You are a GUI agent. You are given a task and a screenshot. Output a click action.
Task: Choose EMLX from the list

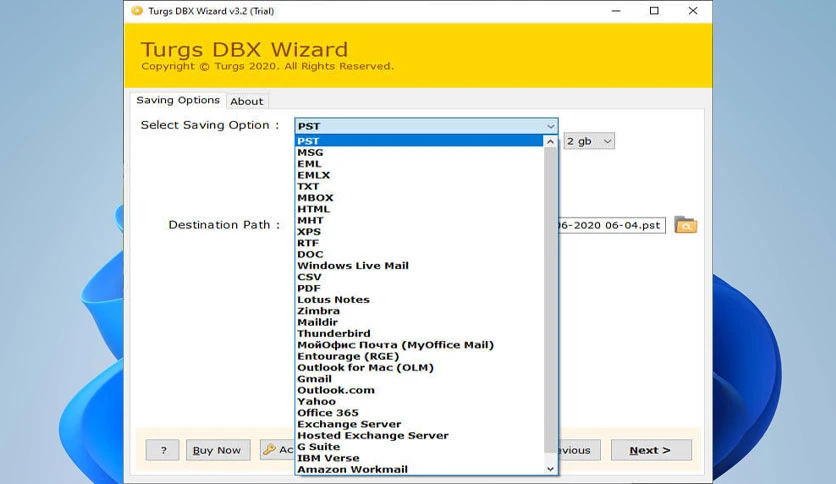(420, 175)
